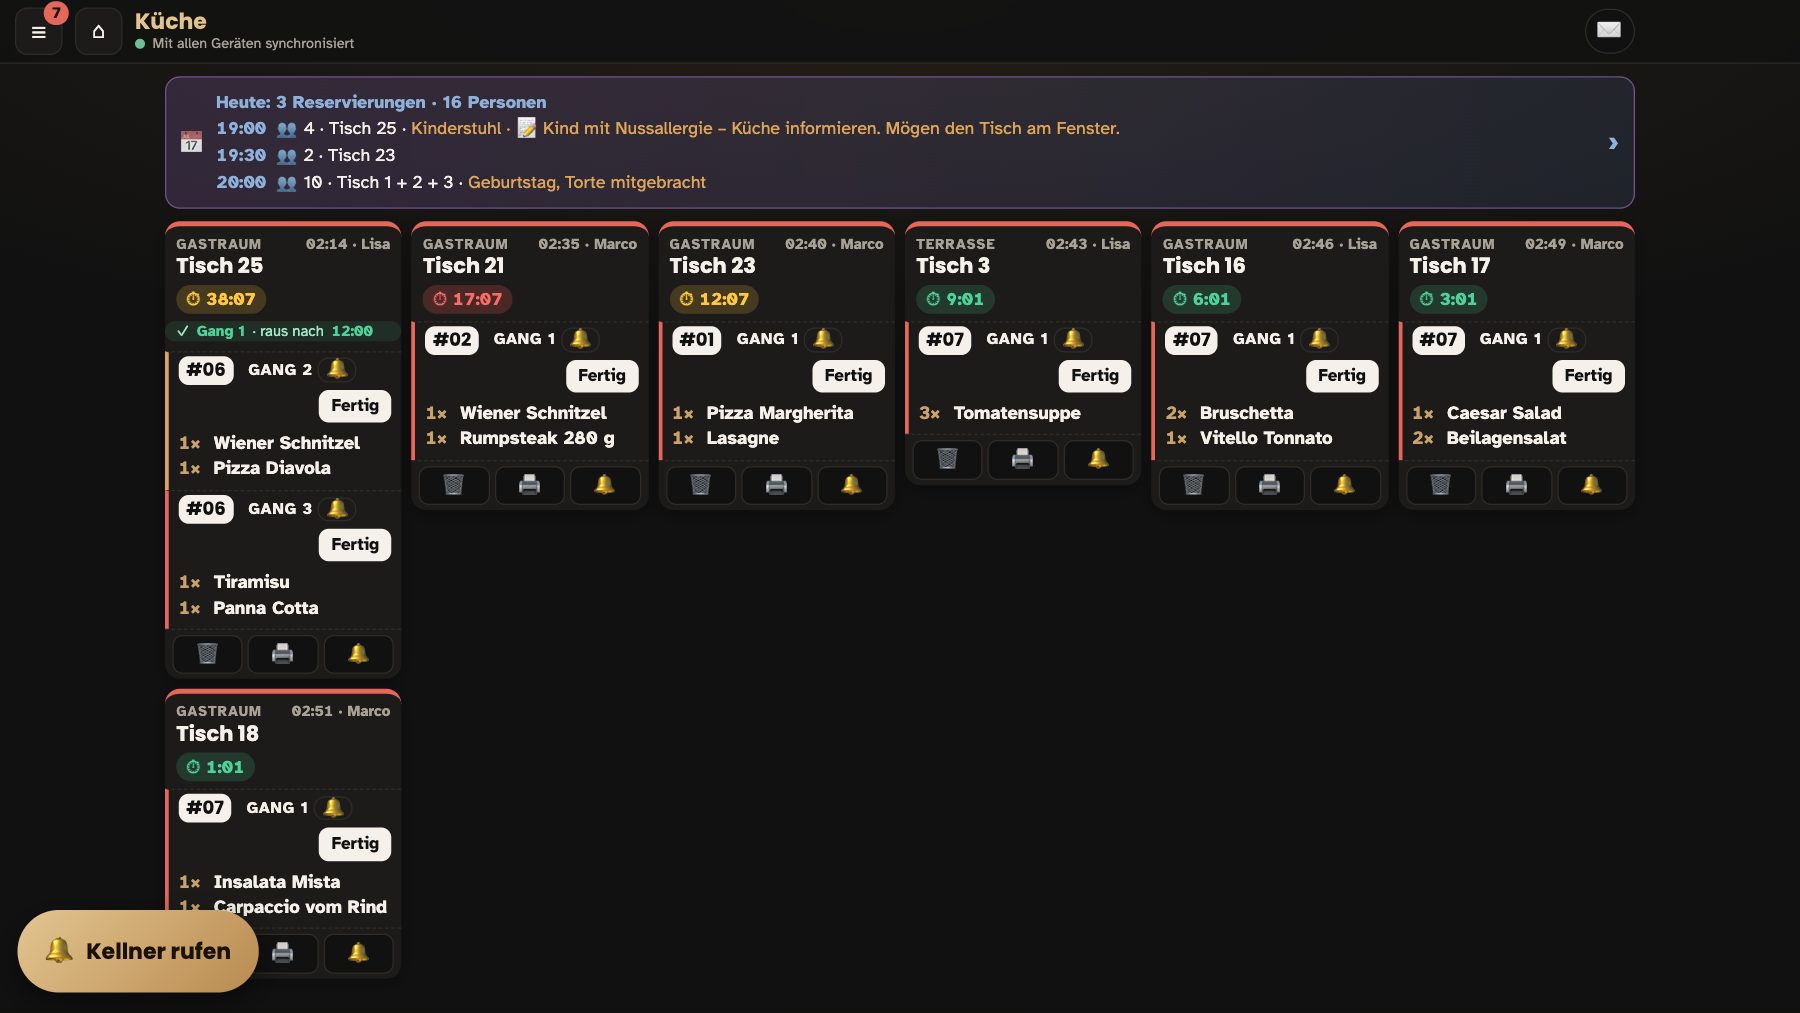Screen dimensions: 1800x1013
Task: Delete Tisch 3 order with trash icon
Action: pos(947,459)
